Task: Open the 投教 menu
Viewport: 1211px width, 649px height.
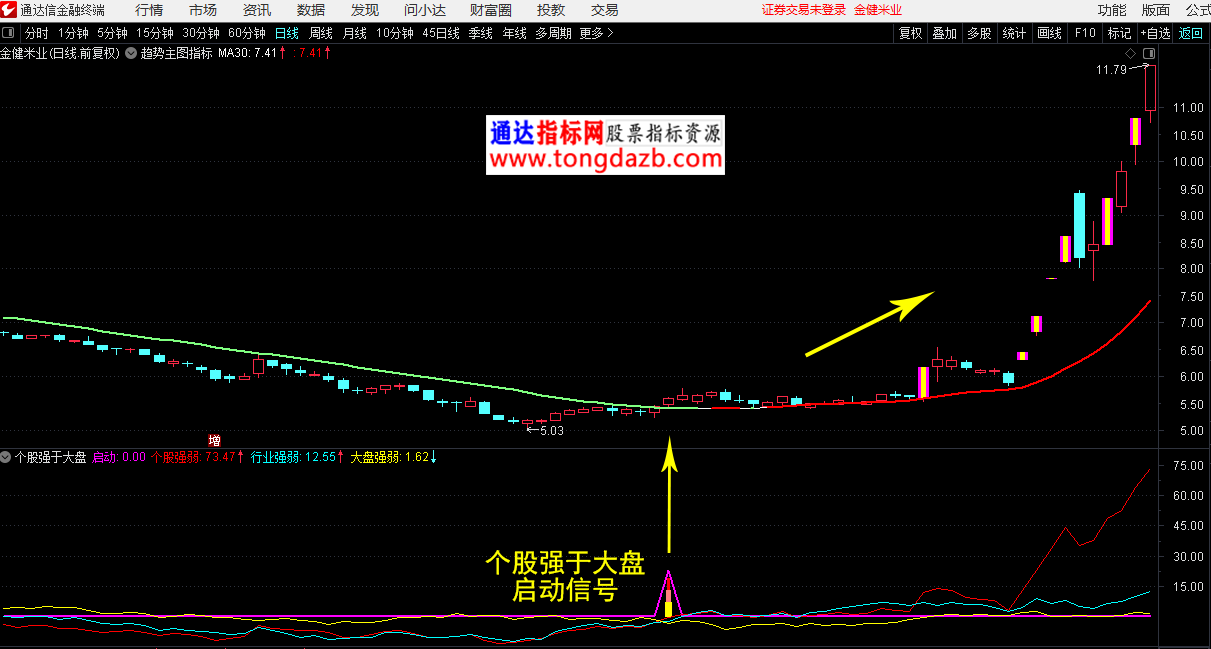Action: [x=551, y=10]
